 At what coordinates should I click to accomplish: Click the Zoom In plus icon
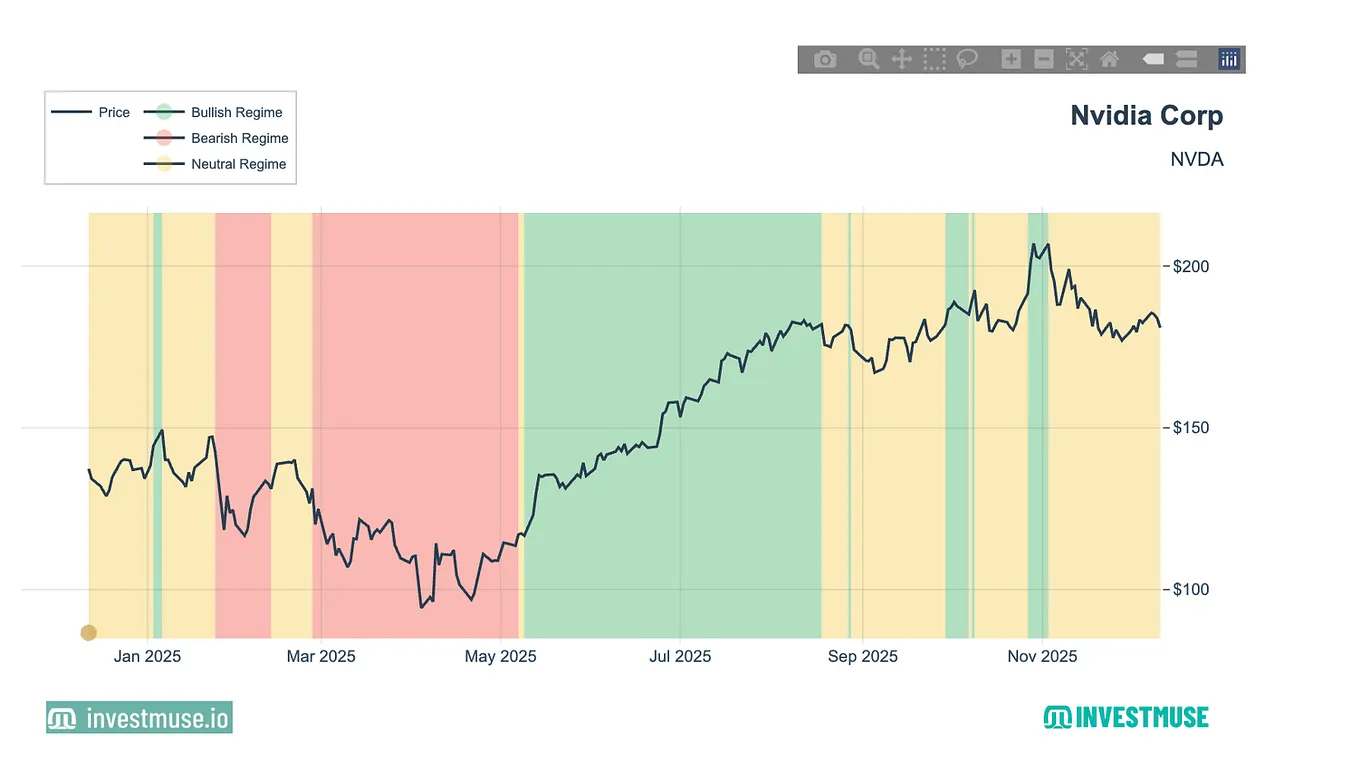[x=1011, y=60]
